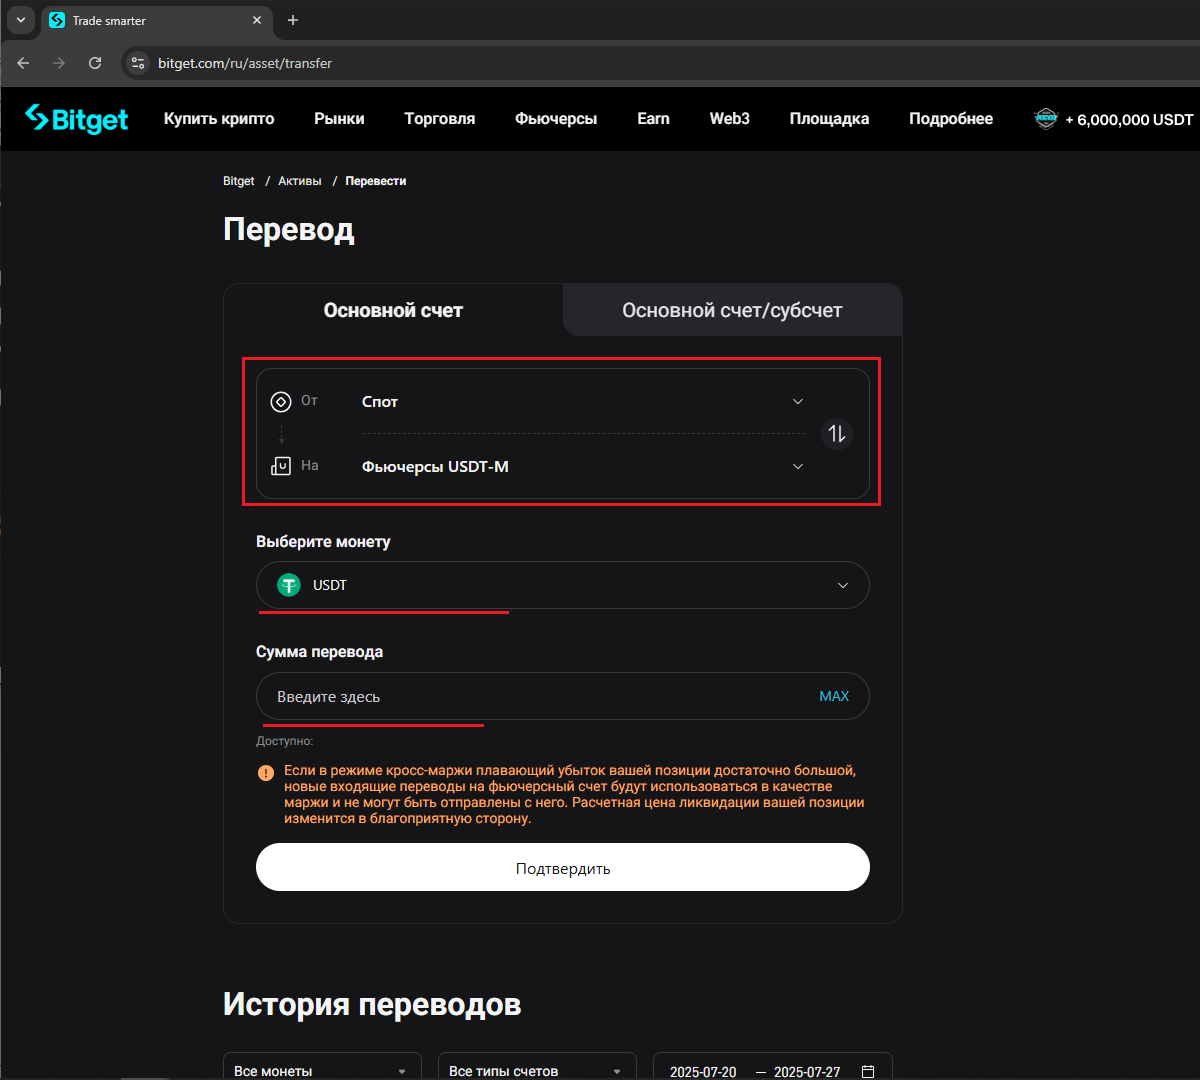Open the Рынки menu item

coord(339,119)
